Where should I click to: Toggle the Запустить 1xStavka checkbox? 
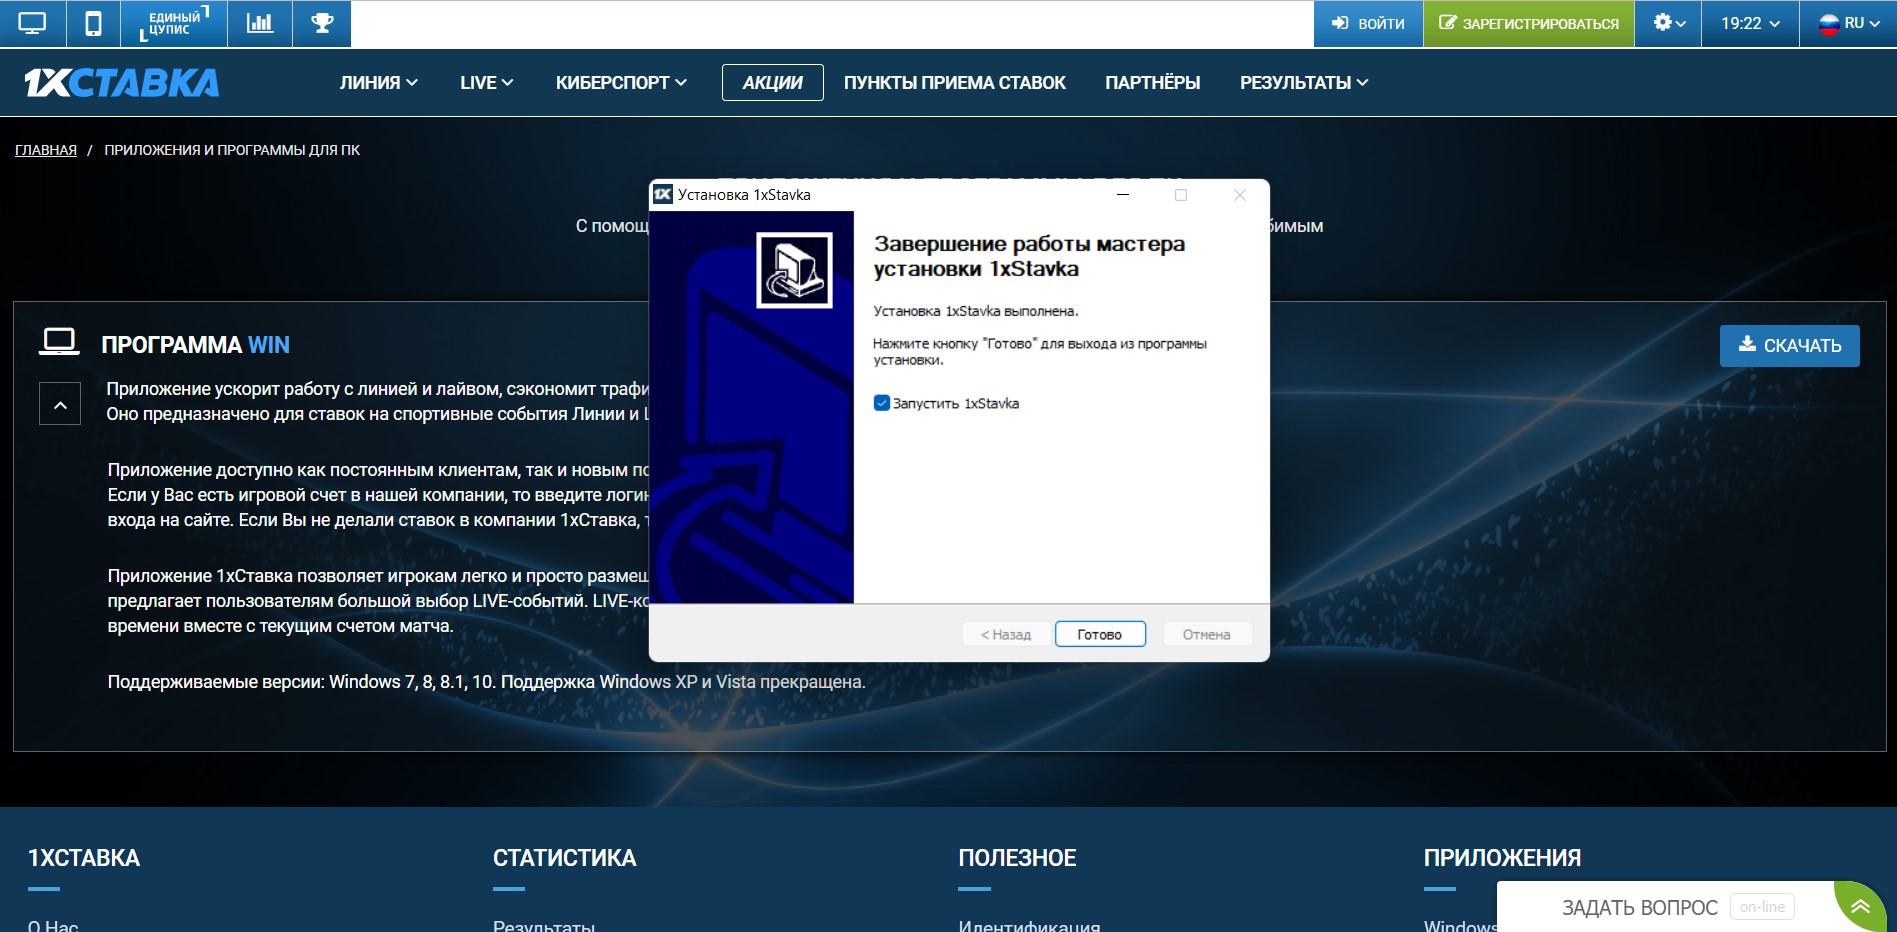(881, 403)
